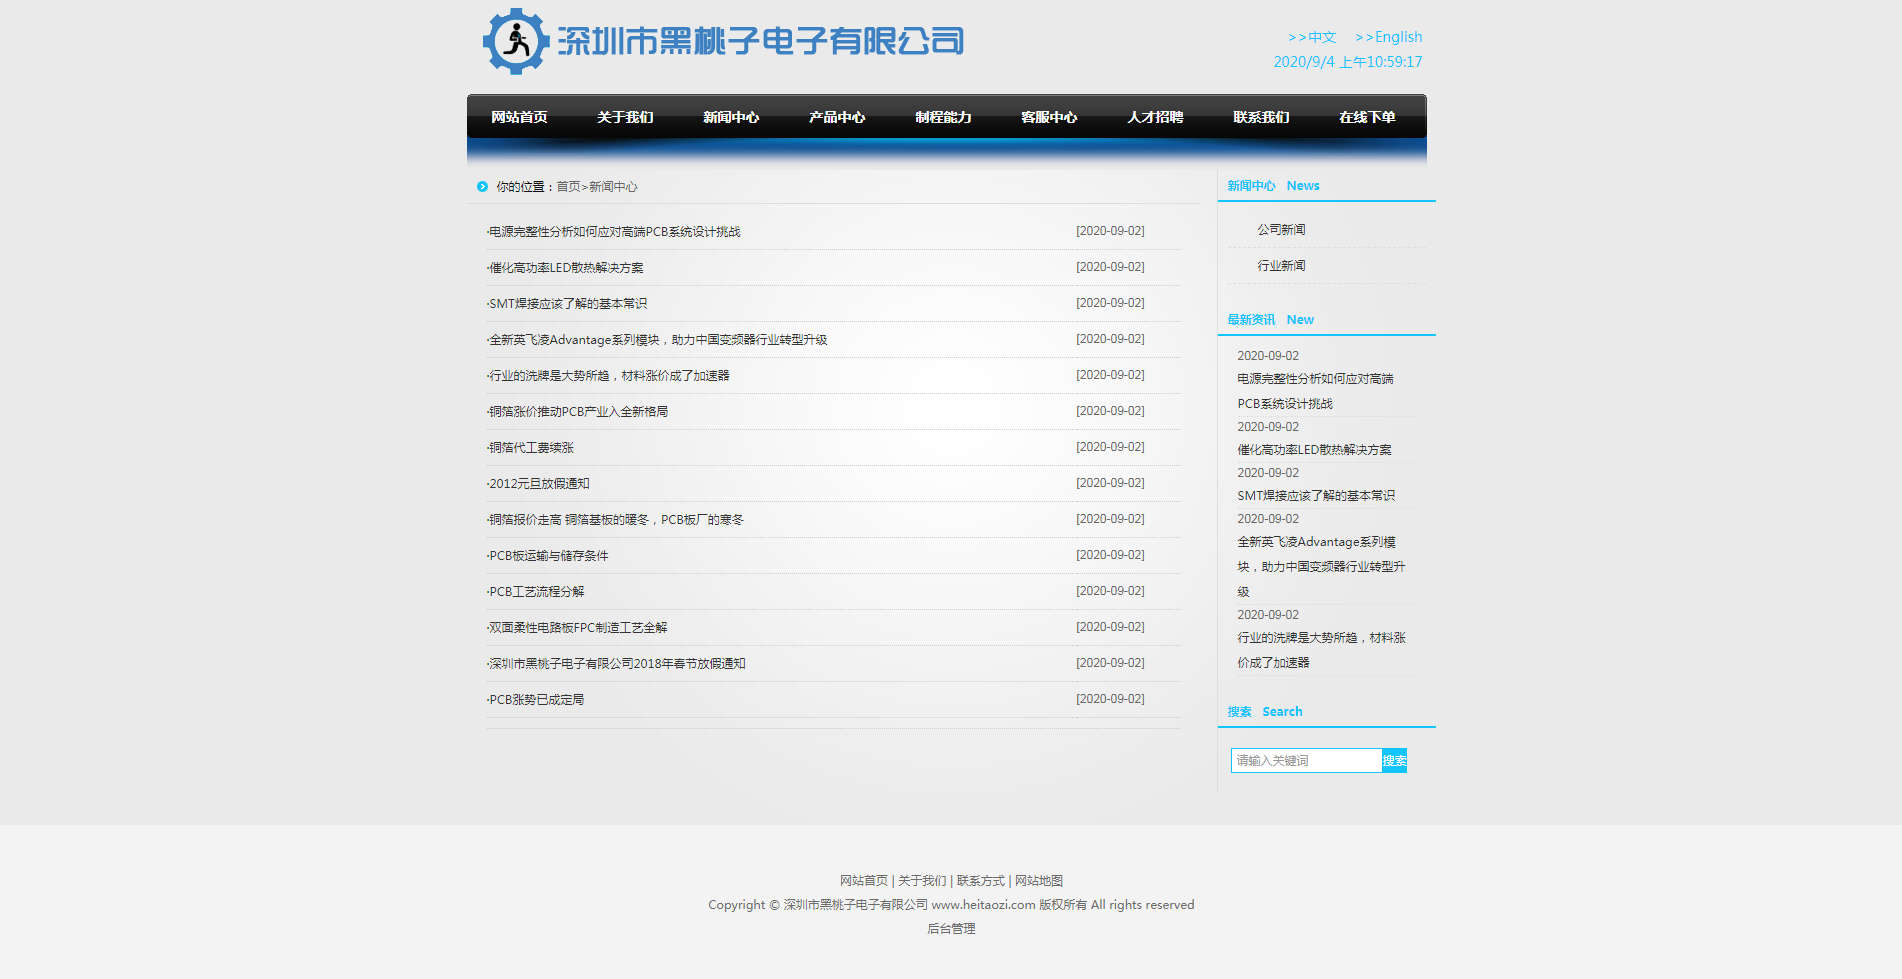Open 在线下单 in the navigation bar
The height and width of the screenshot is (979, 1902).
point(1367,117)
